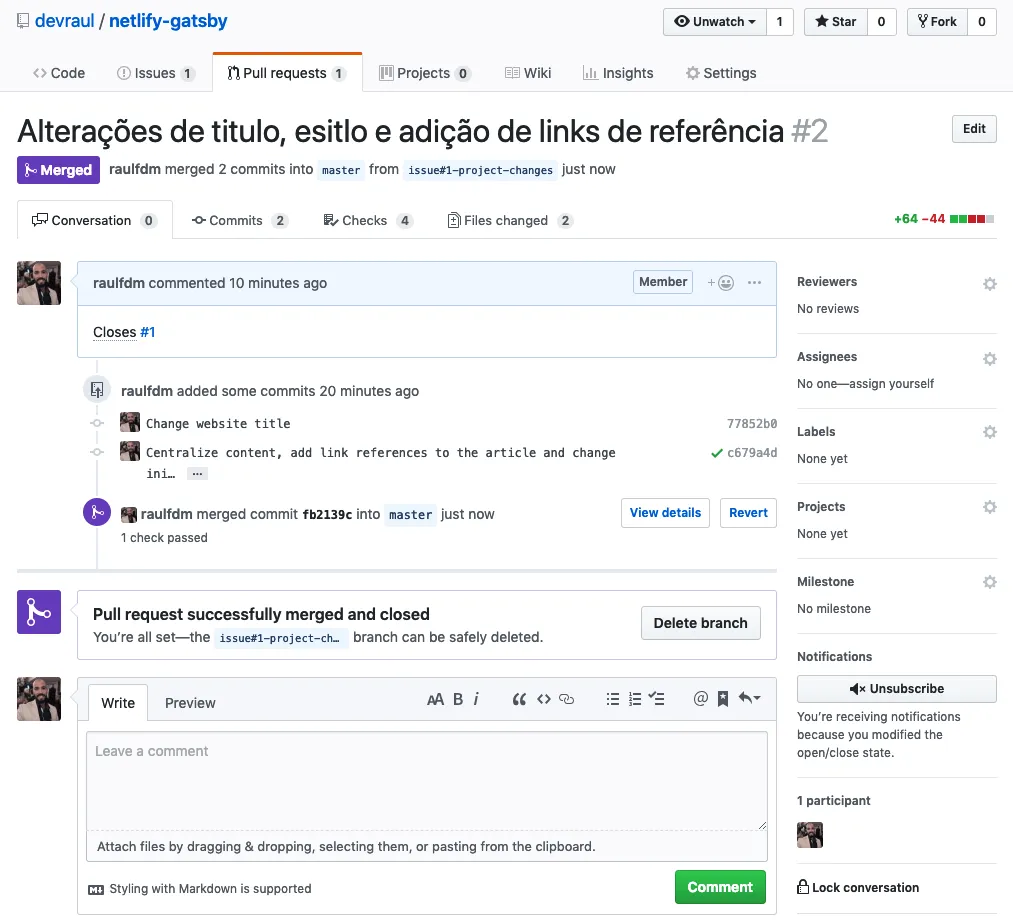Click the issue#1-project-changes branch label in header
The image size is (1013, 920).
(480, 170)
